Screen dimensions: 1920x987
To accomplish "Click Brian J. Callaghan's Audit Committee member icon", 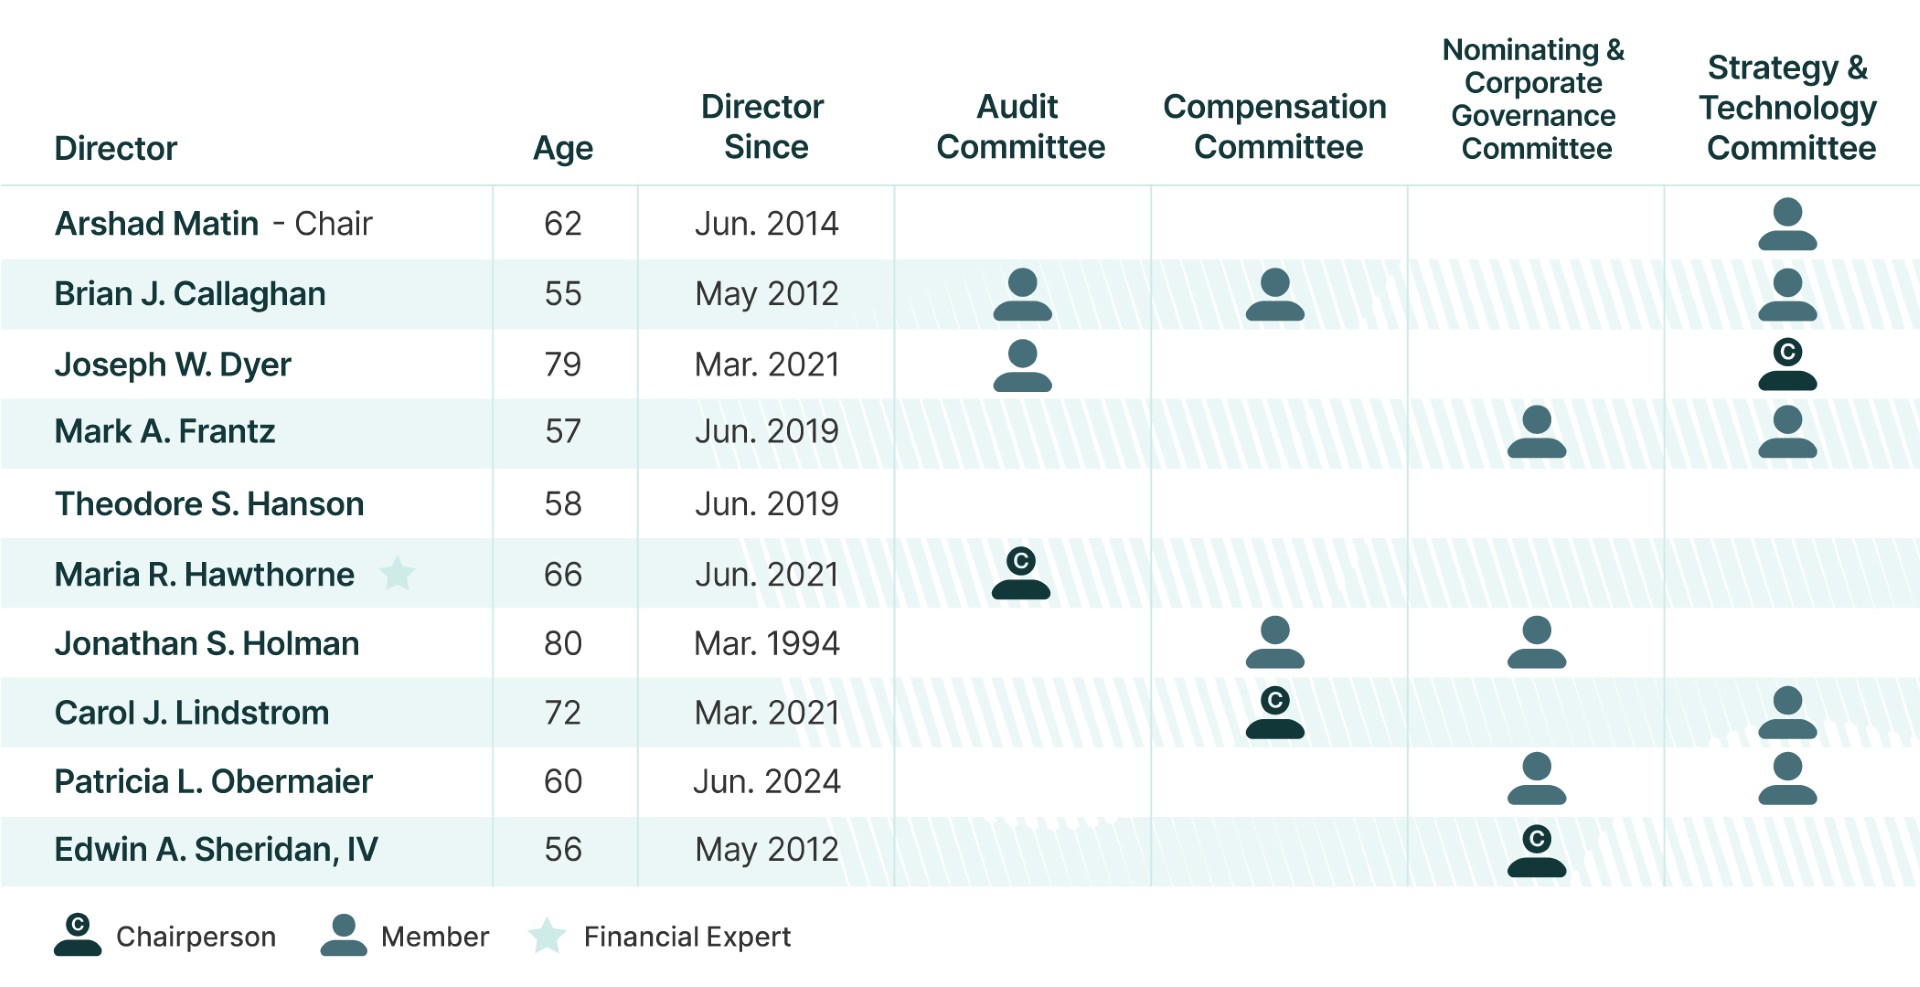I will [x=1022, y=294].
